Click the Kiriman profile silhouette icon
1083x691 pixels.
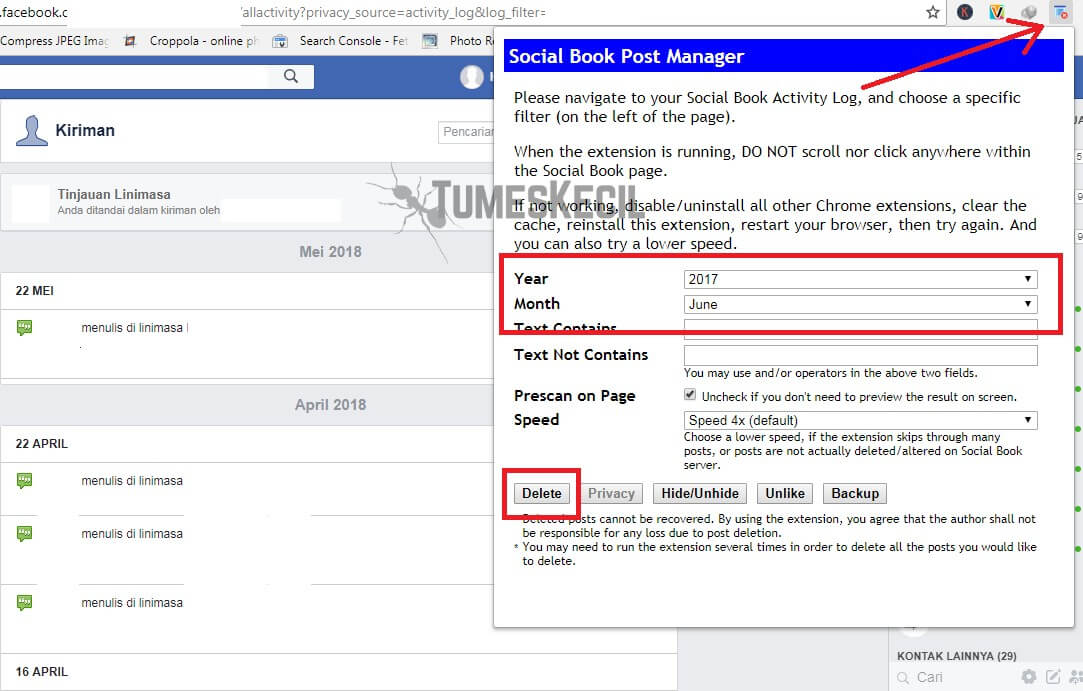[x=32, y=131]
